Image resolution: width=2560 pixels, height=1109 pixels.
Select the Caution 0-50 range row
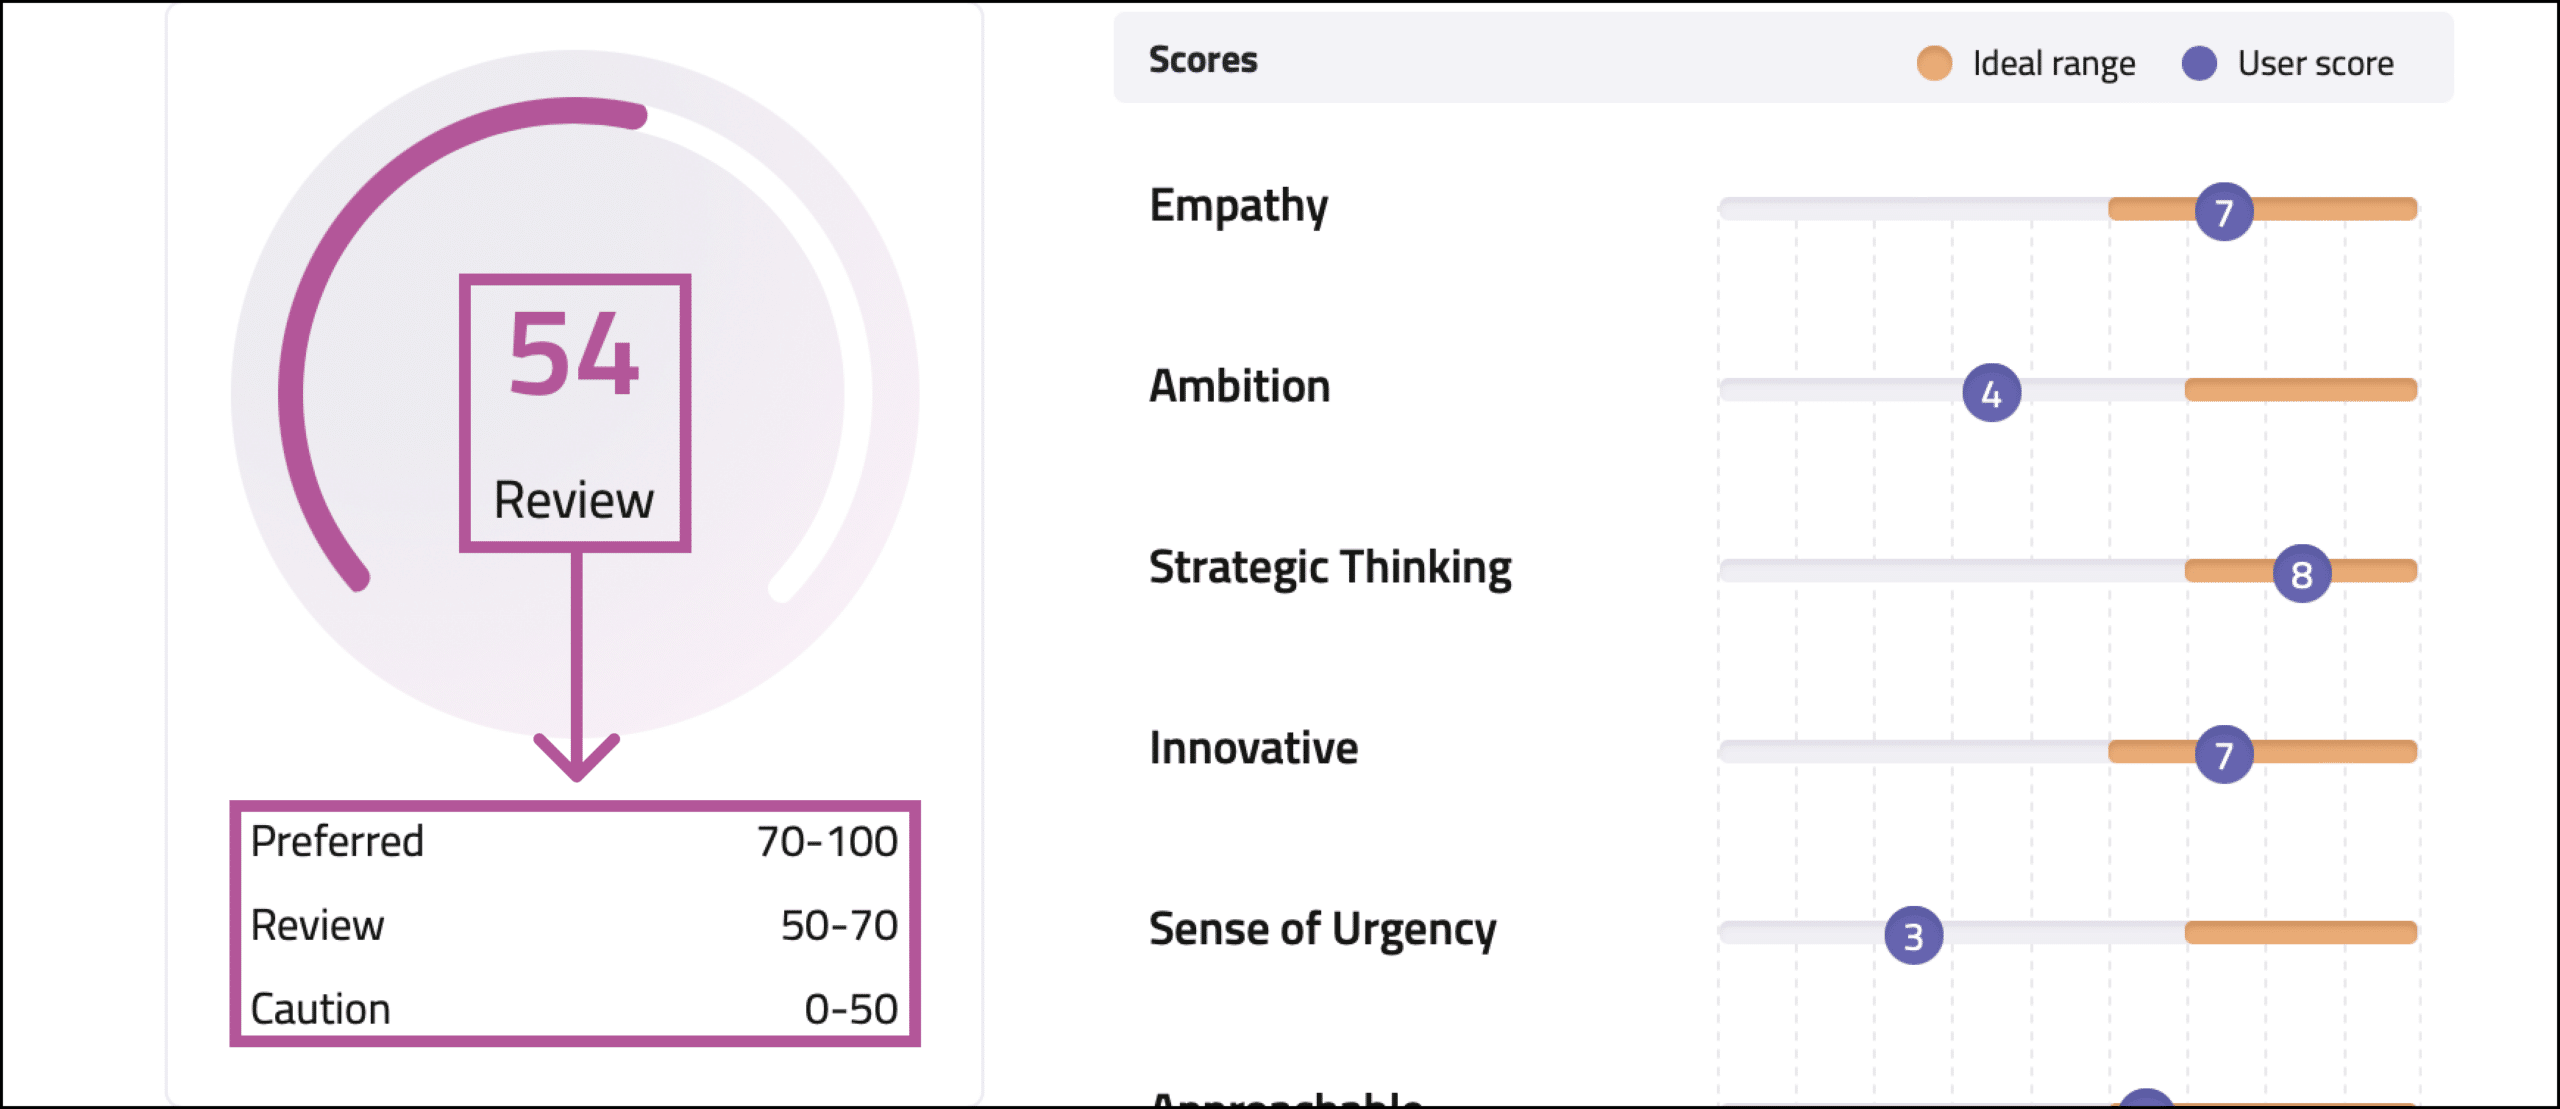click(x=574, y=1009)
